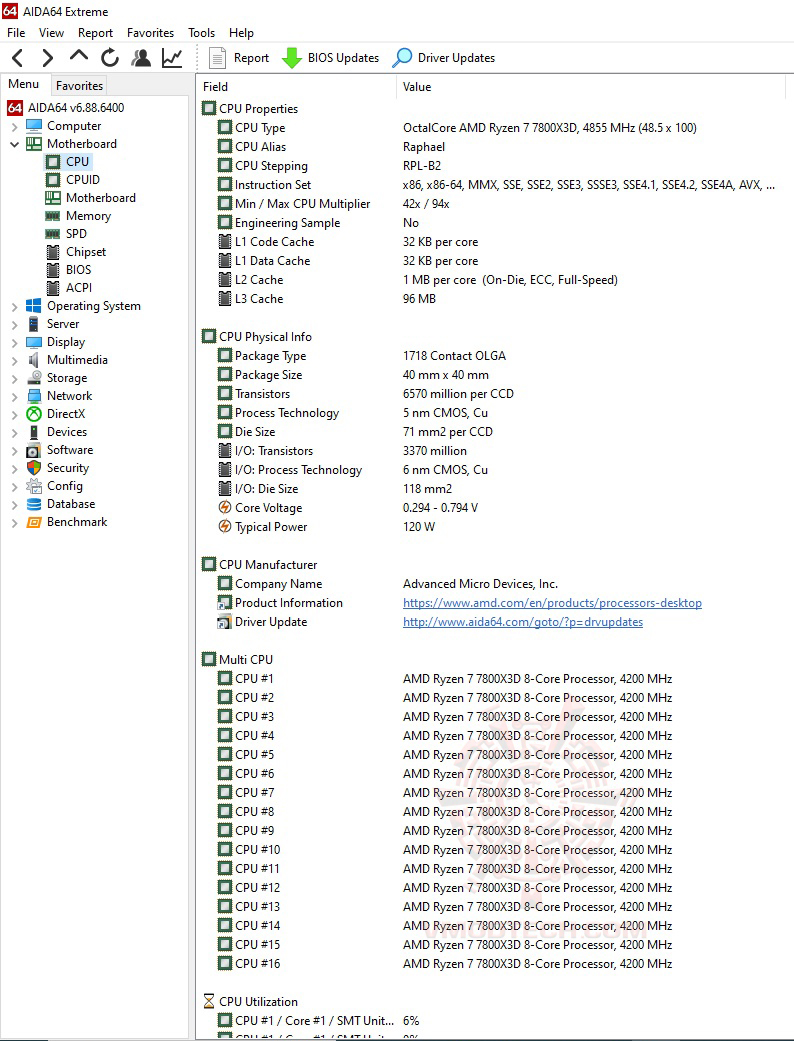Select the CPUID item in sidebar

click(72, 179)
